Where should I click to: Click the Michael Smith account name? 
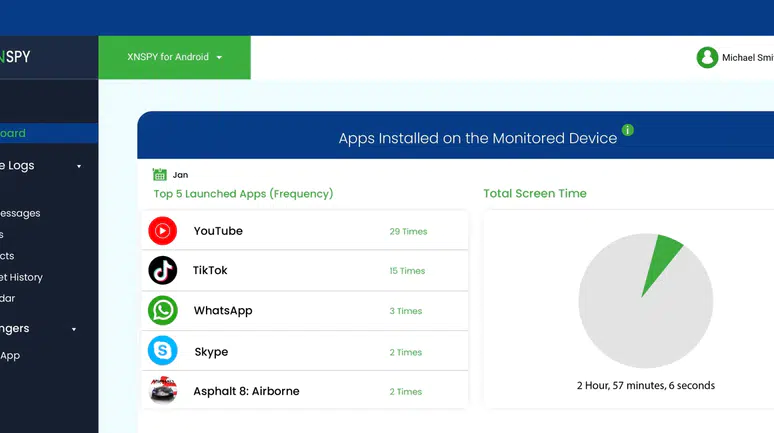(748, 58)
